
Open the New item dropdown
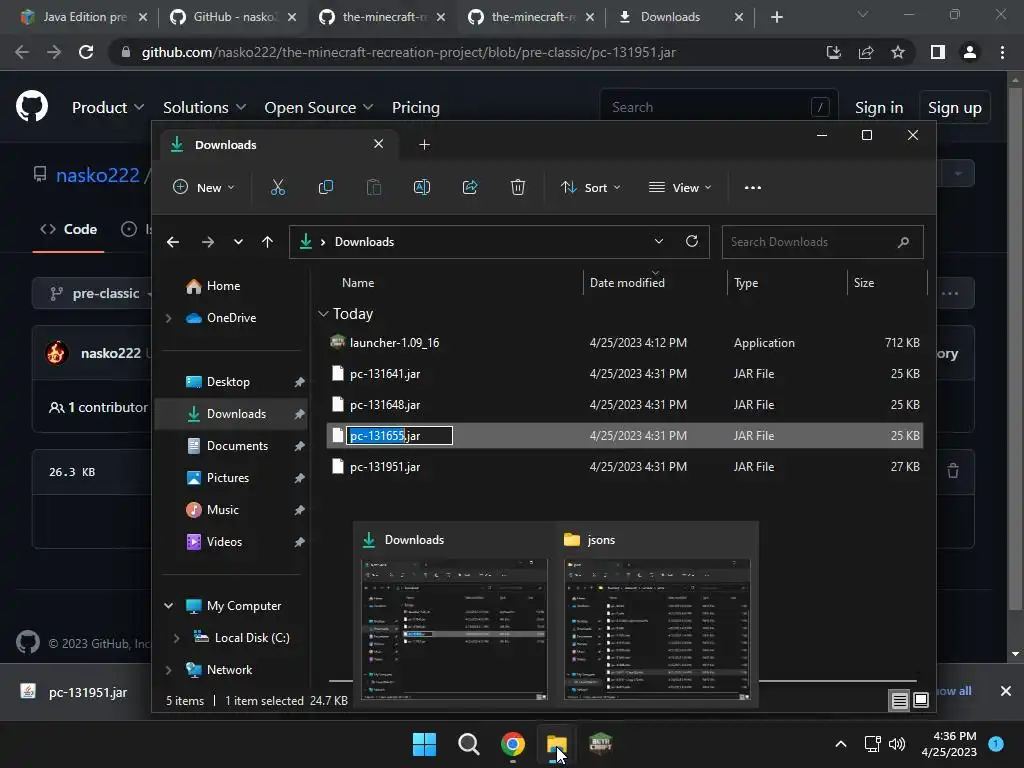203,187
